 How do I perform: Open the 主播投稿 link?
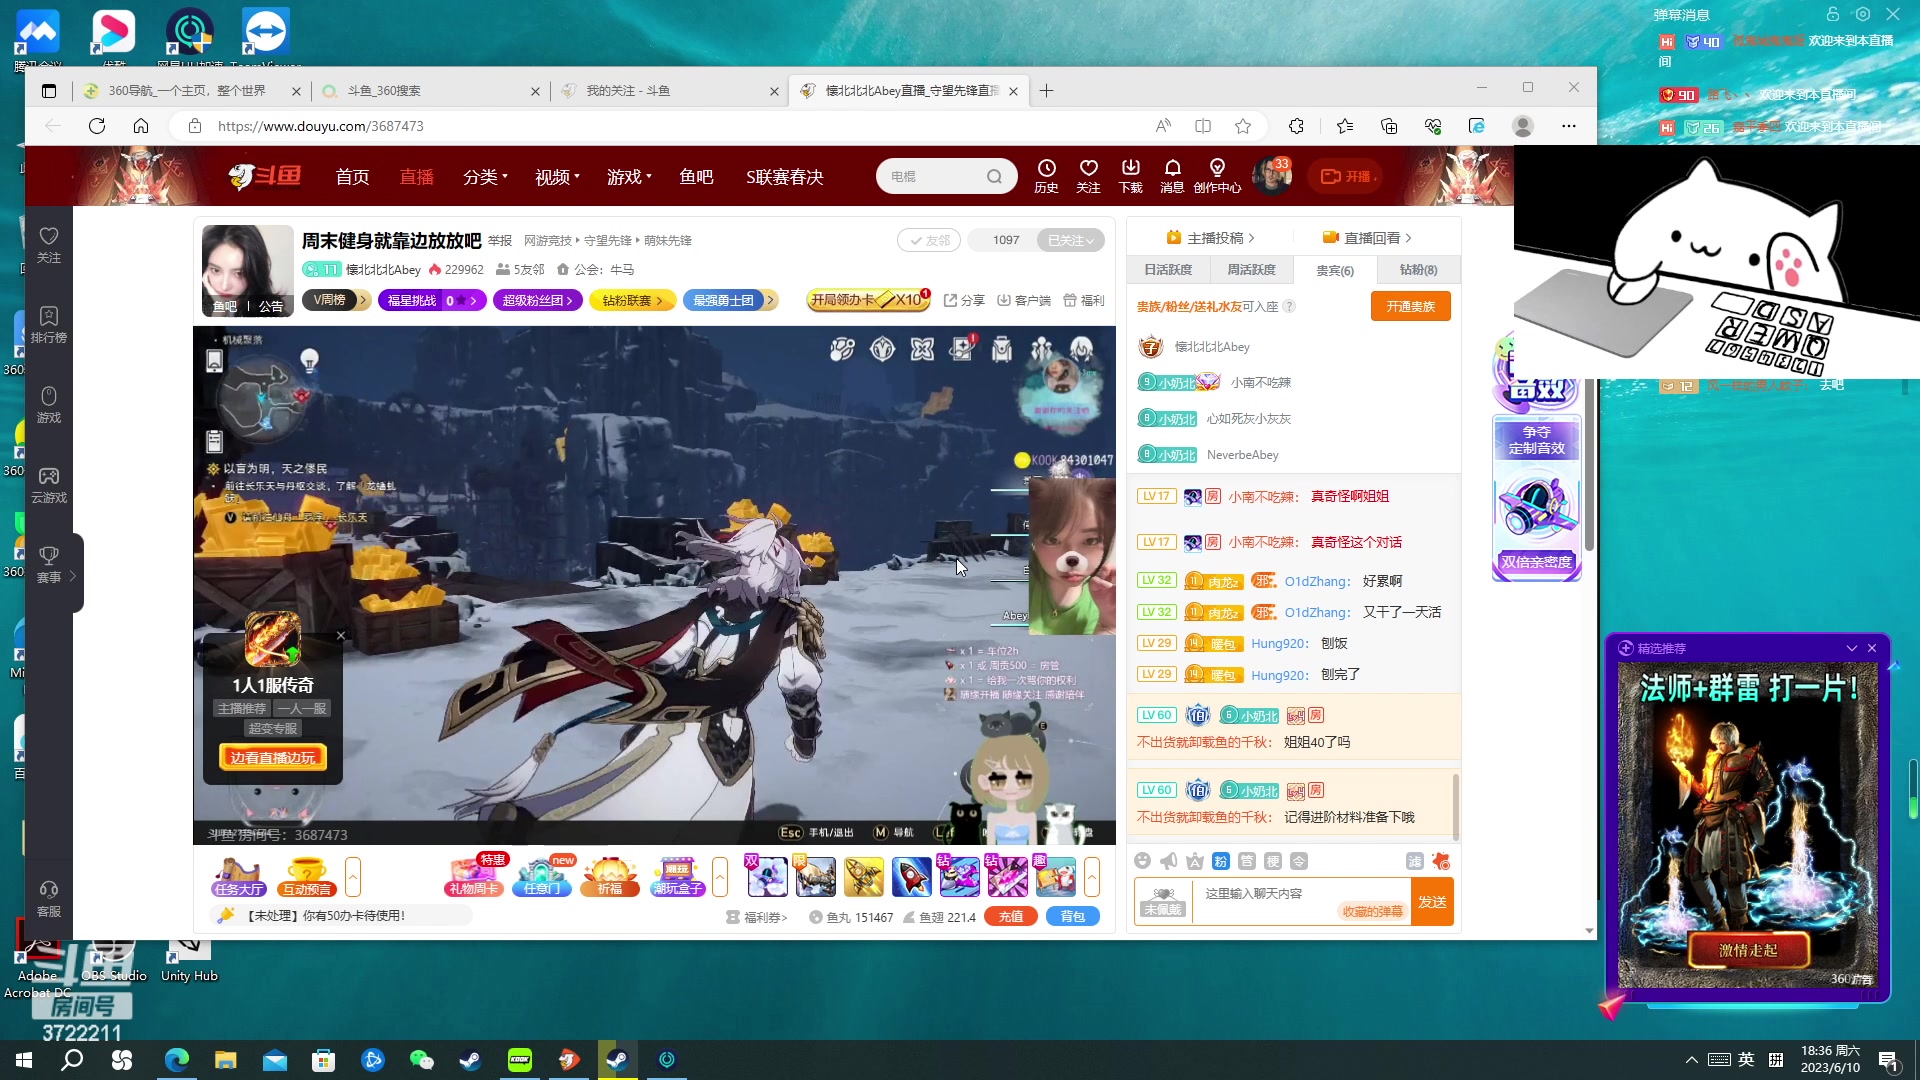[1210, 238]
